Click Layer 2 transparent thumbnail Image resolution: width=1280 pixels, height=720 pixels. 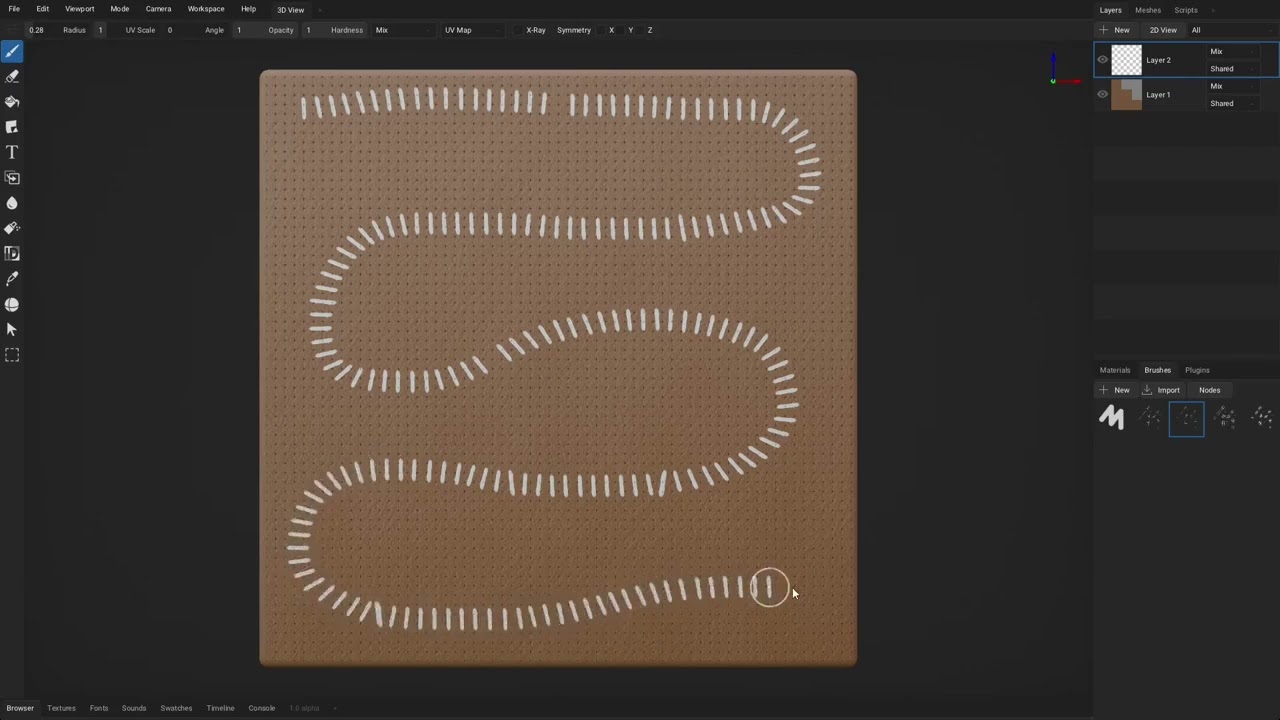(1127, 60)
